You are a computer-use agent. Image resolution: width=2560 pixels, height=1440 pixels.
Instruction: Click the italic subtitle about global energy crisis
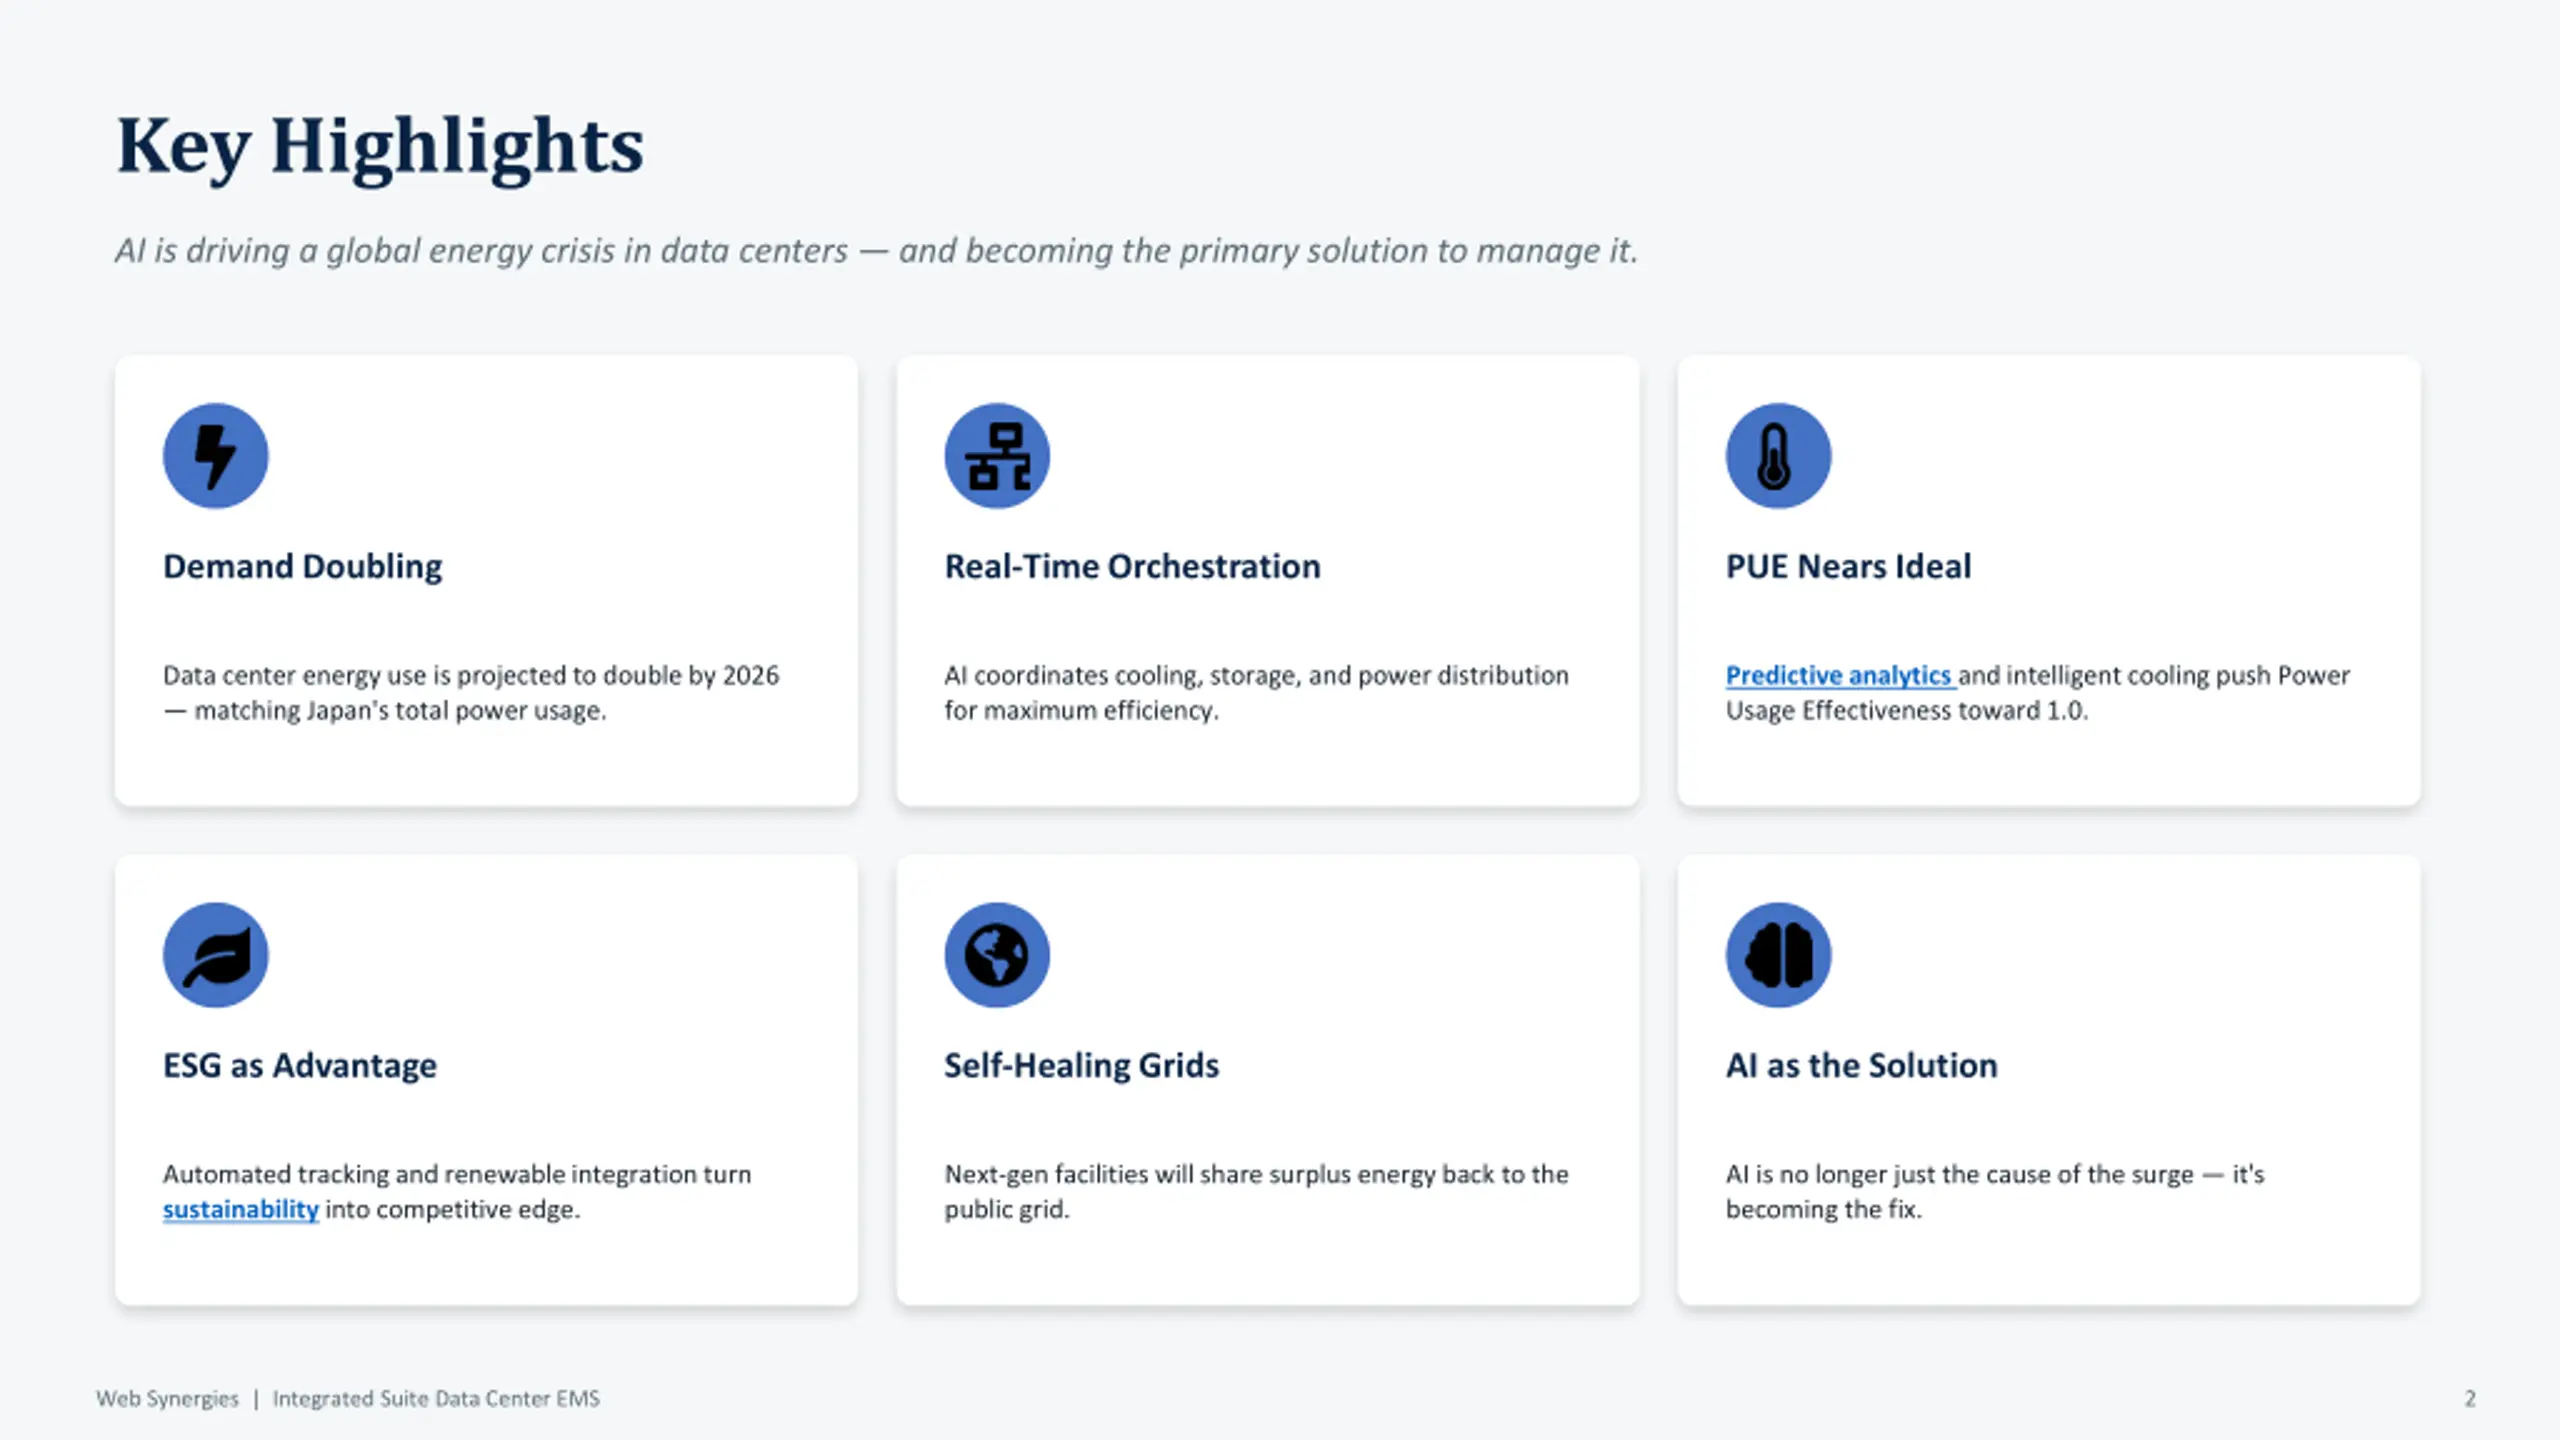coord(876,250)
